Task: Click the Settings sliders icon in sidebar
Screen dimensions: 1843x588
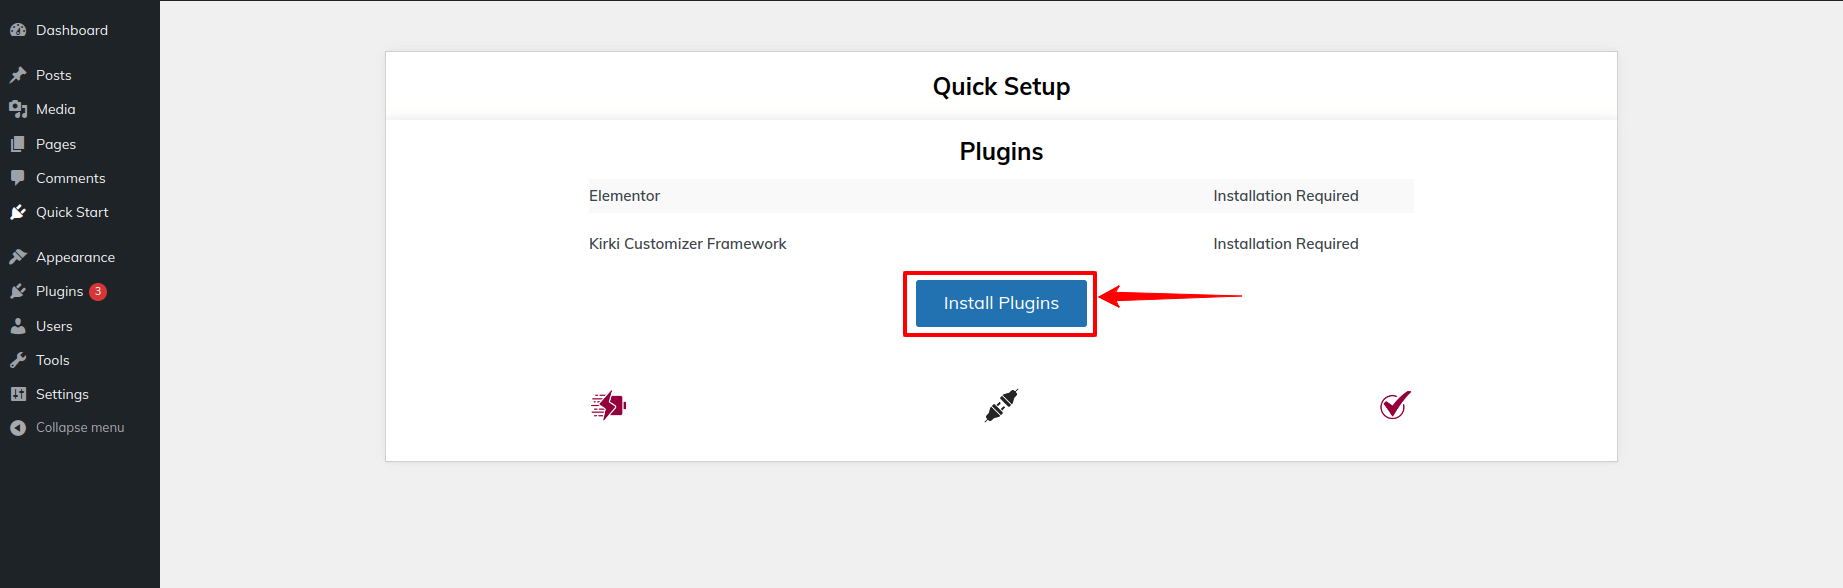Action: tap(18, 394)
